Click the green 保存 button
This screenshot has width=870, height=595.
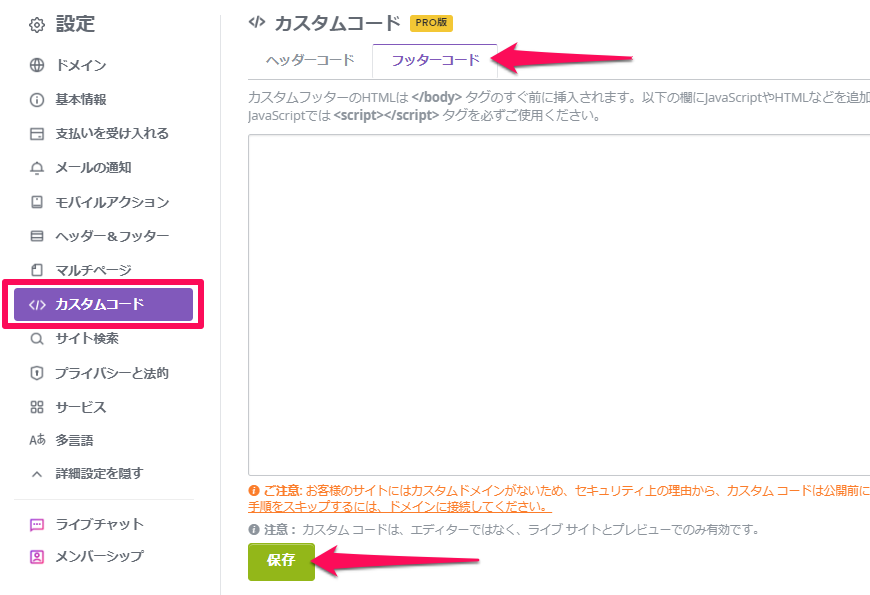coord(281,562)
